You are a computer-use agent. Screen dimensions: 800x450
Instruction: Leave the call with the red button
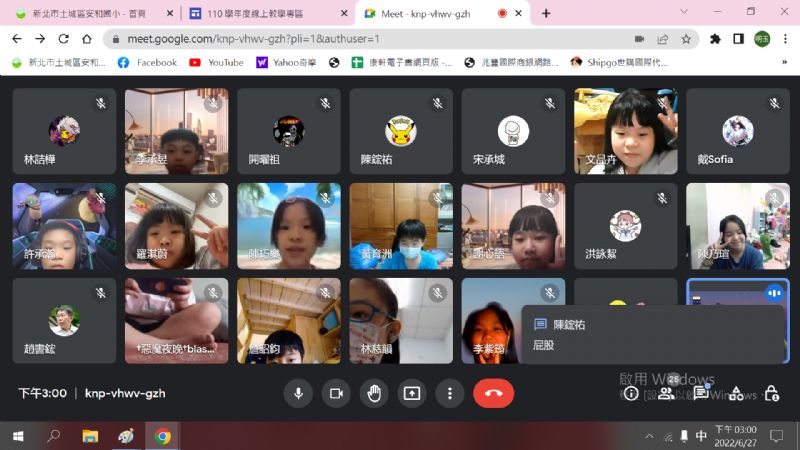coord(493,393)
